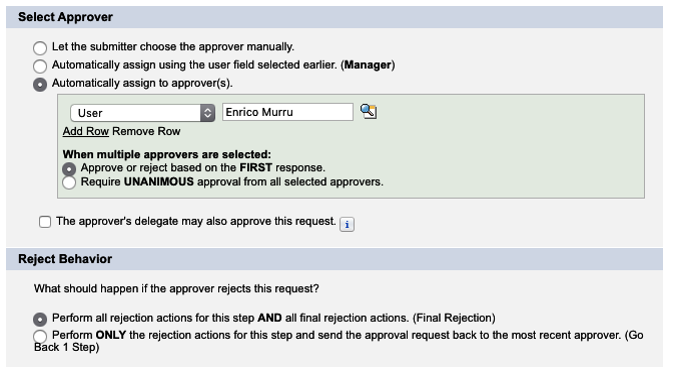Click the up-down arrows on User select
Viewport: 674px width, 375px height.
[x=208, y=113]
